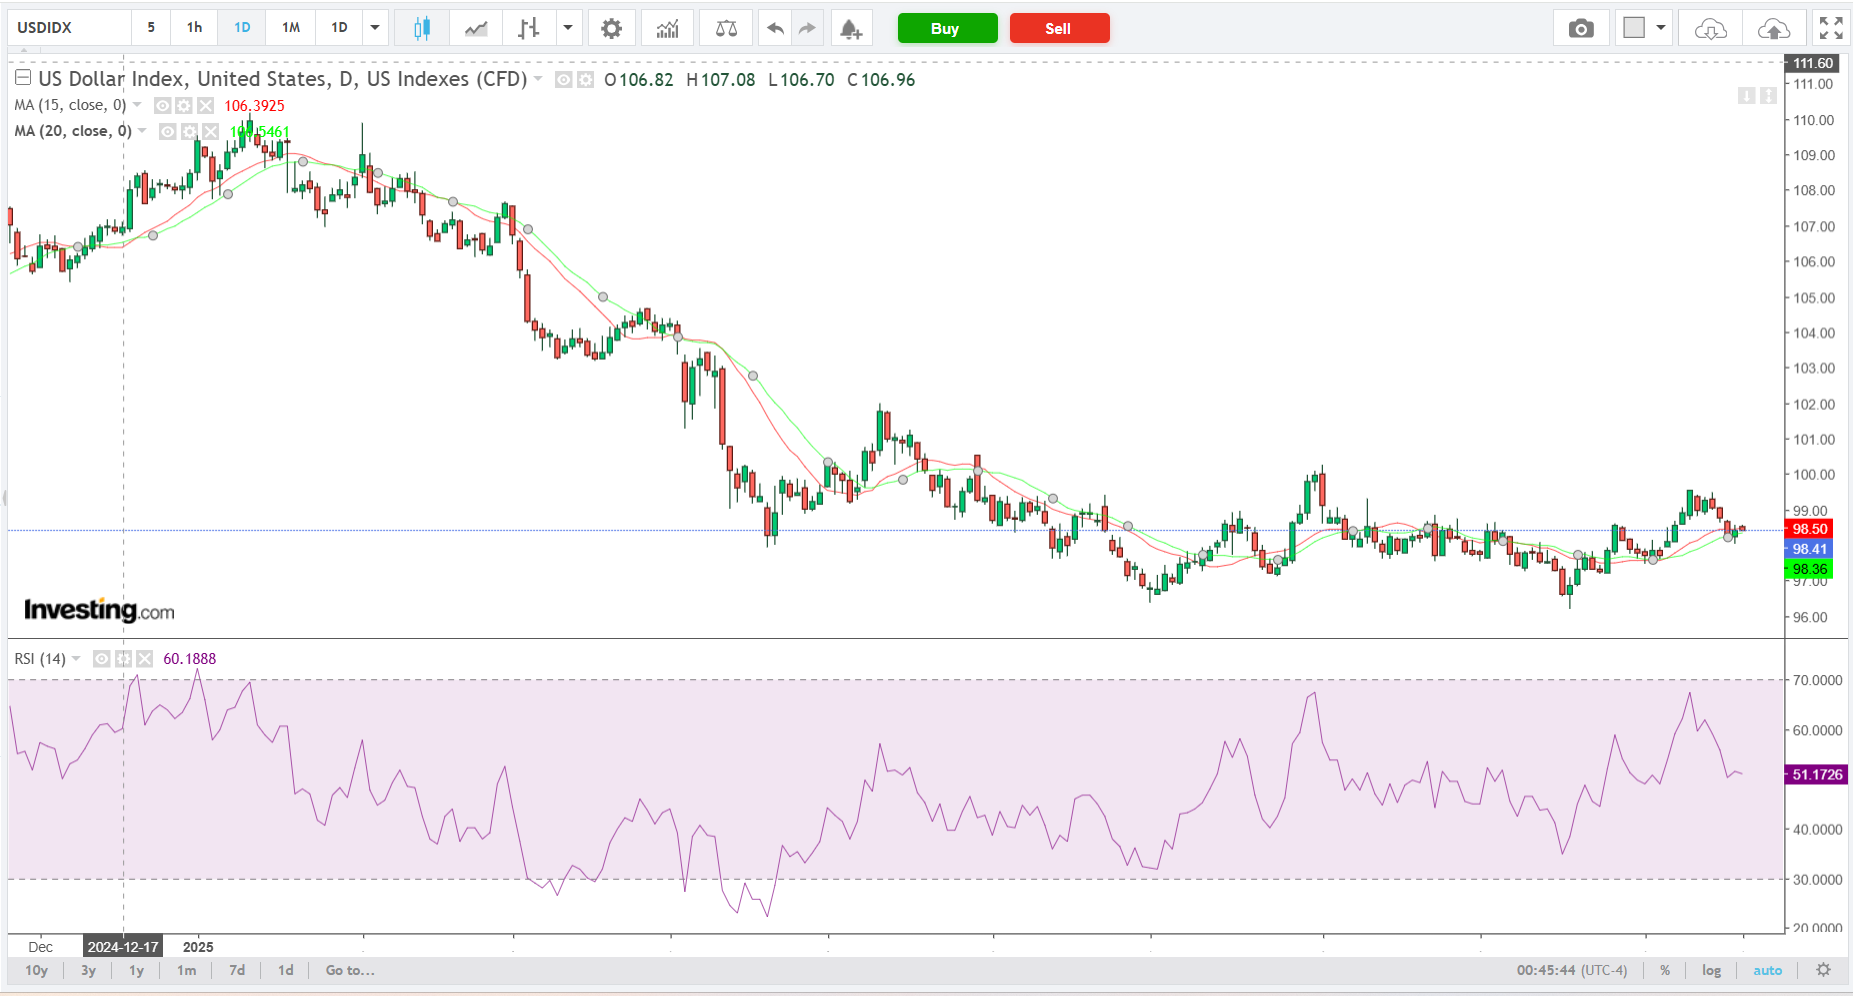Collapse the US Dollar Index legend
Viewport: 1853px width, 996px height.
[22, 78]
